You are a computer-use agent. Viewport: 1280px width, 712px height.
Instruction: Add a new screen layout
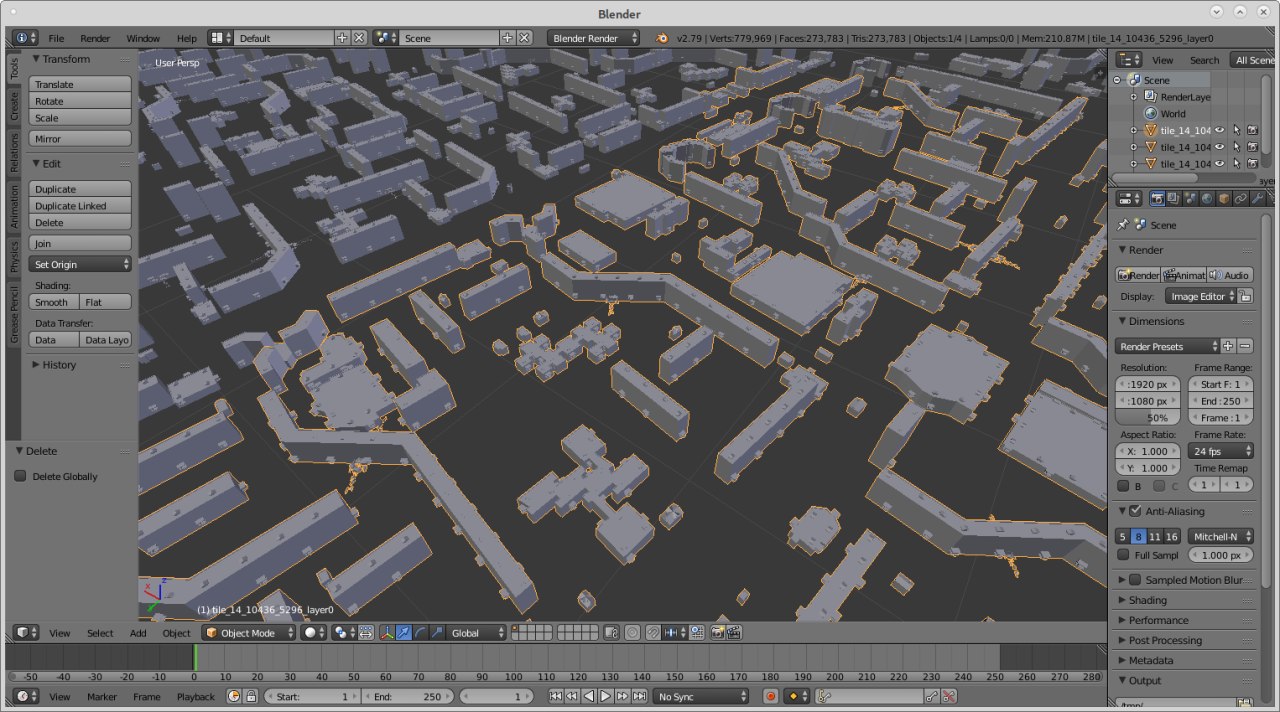[342, 38]
